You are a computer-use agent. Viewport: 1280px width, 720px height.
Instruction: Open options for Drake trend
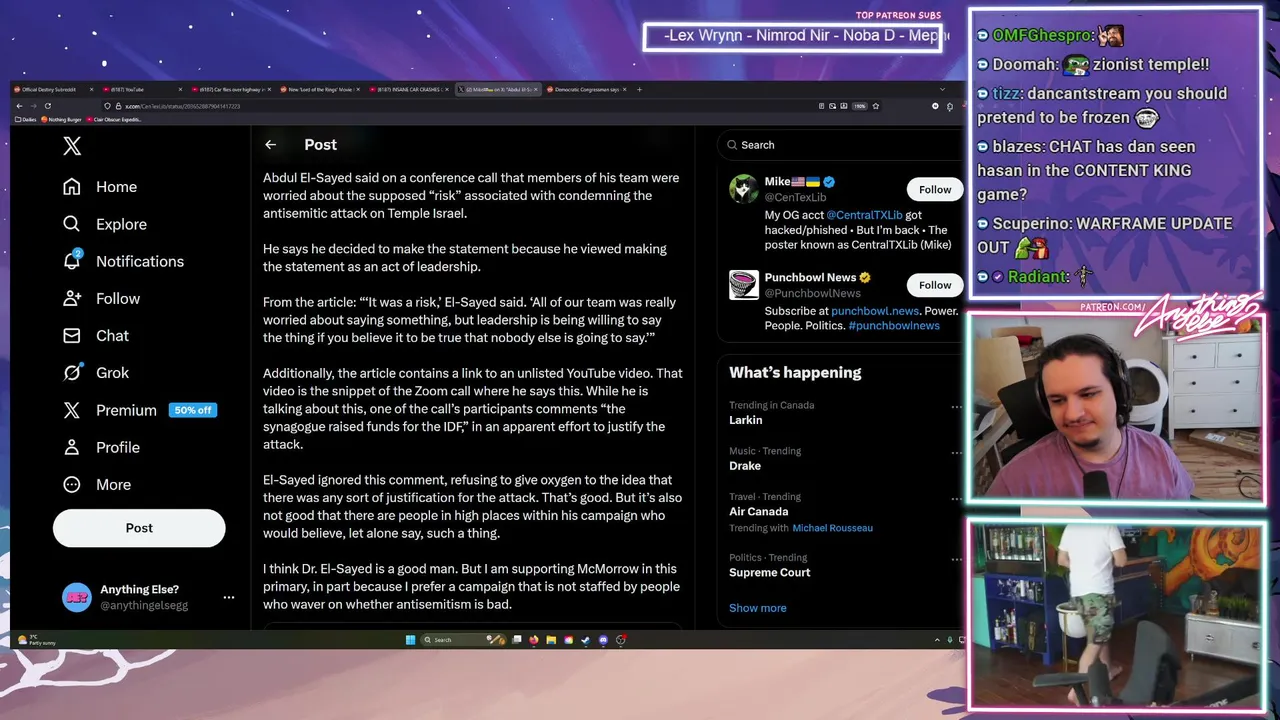click(x=956, y=452)
